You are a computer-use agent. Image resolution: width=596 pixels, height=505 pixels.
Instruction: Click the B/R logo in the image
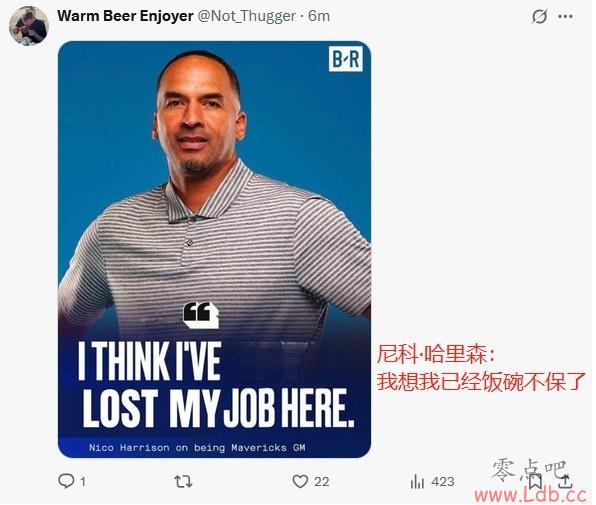tap(346, 59)
